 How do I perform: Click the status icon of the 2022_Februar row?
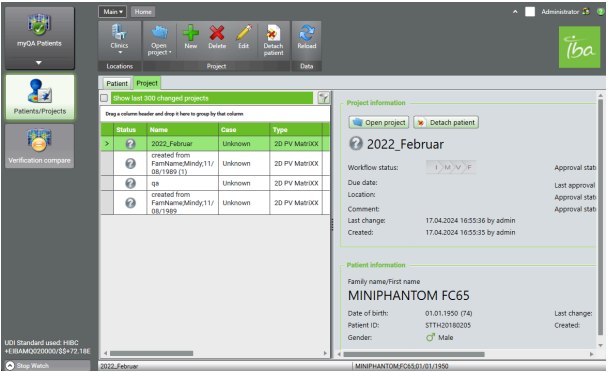click(130, 144)
